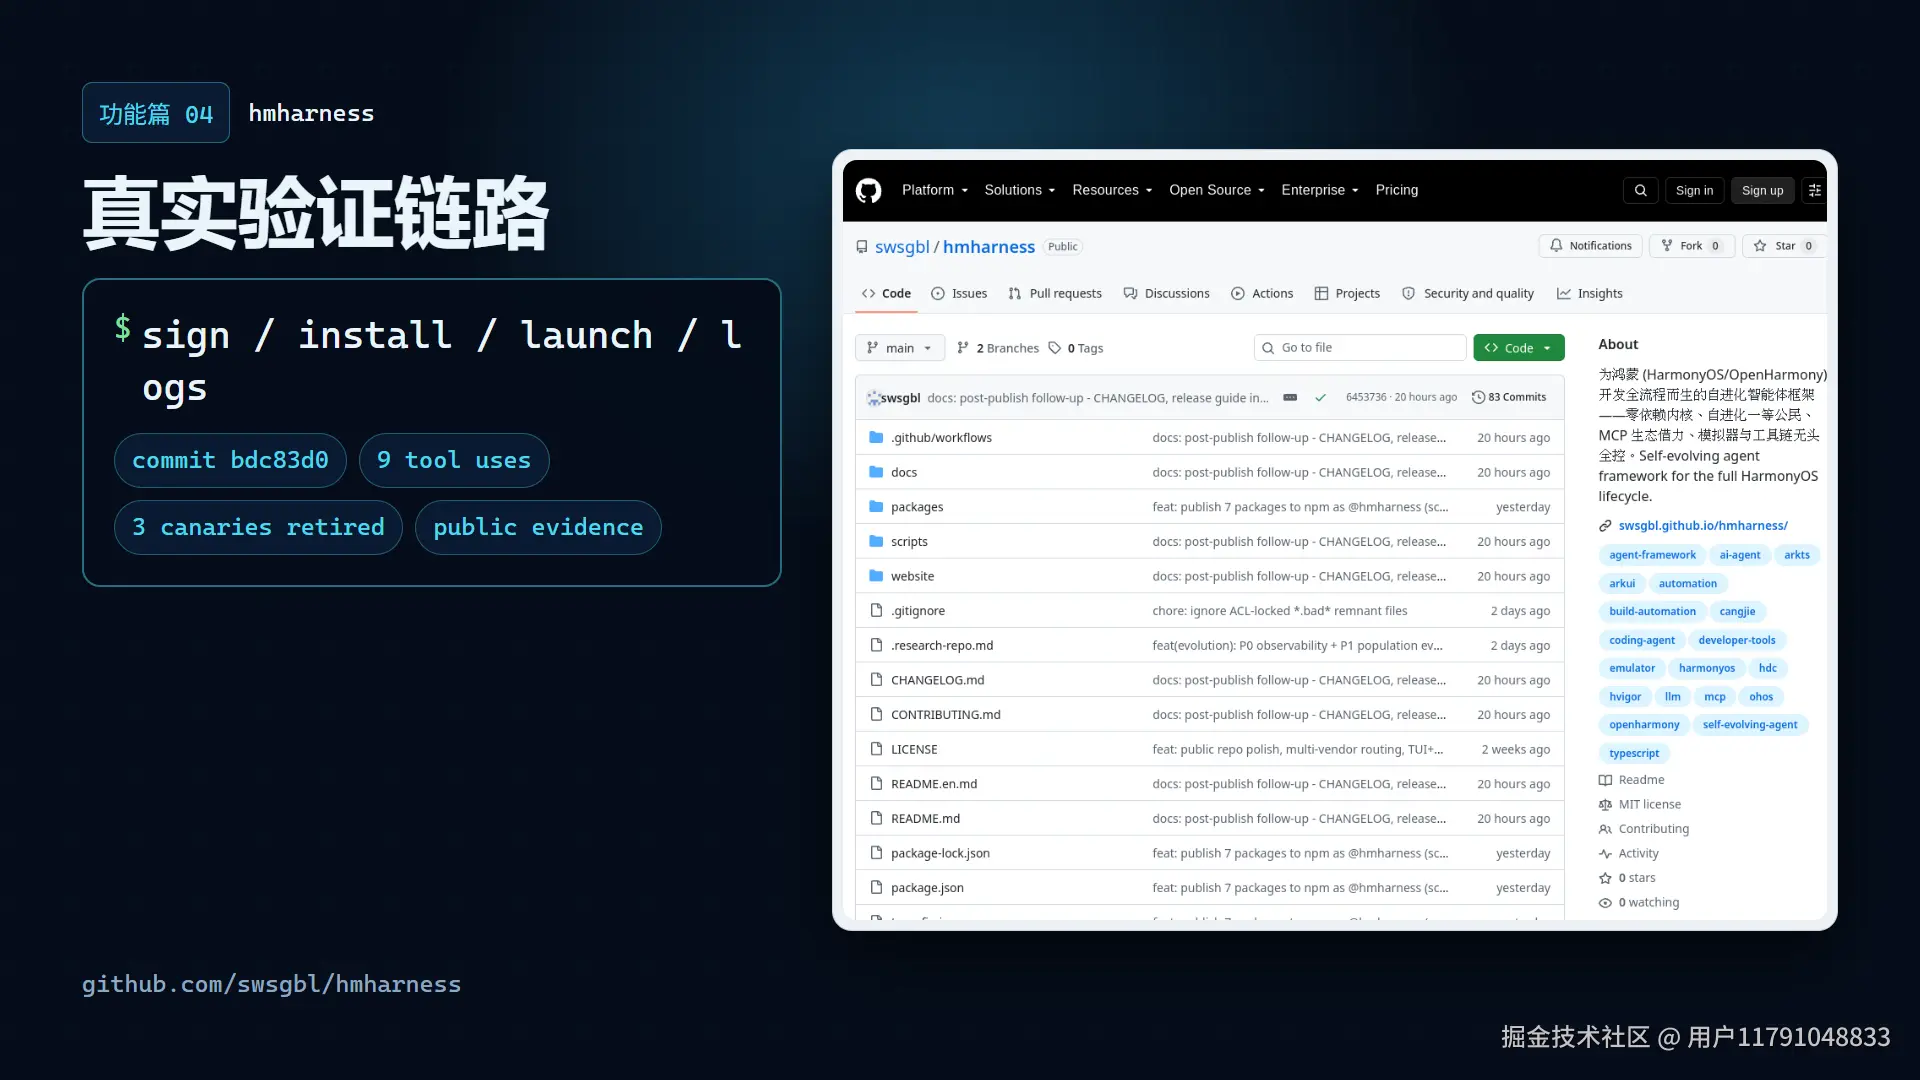The image size is (1920, 1080).
Task: Expand the Open Source menu
Action: tap(1217, 190)
